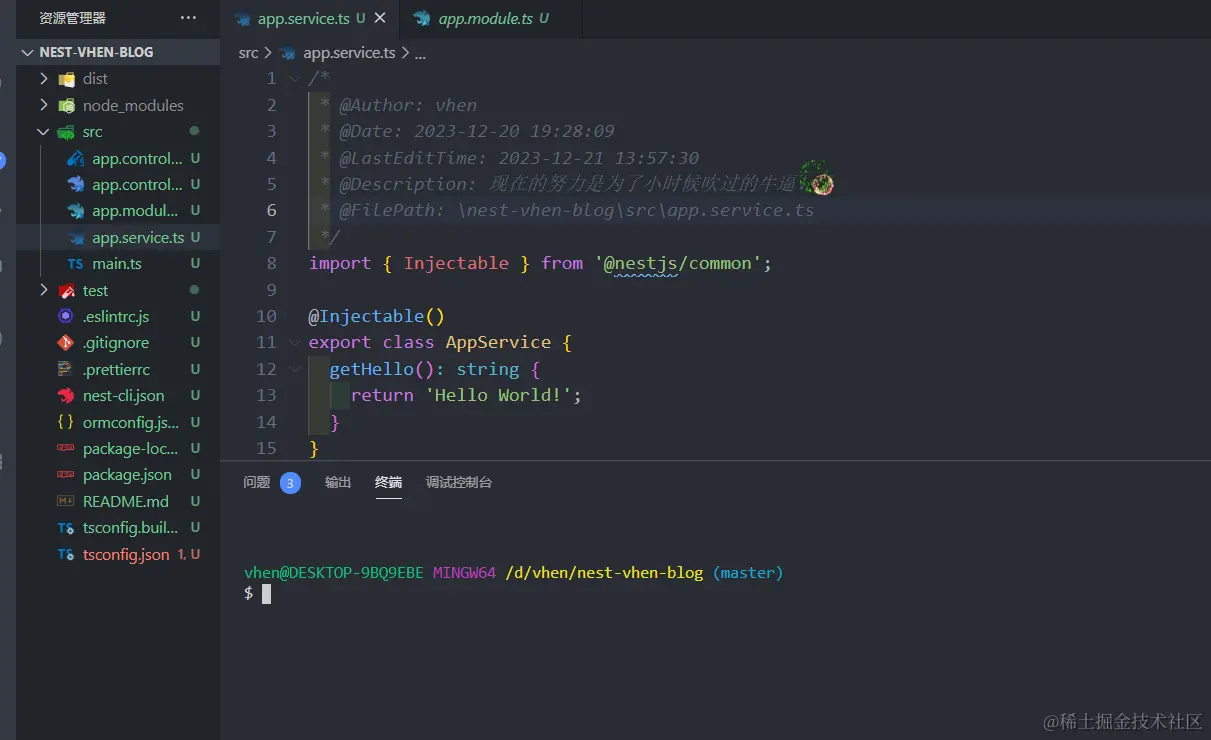Switch to the app.module.ts editor tab

click(x=490, y=19)
